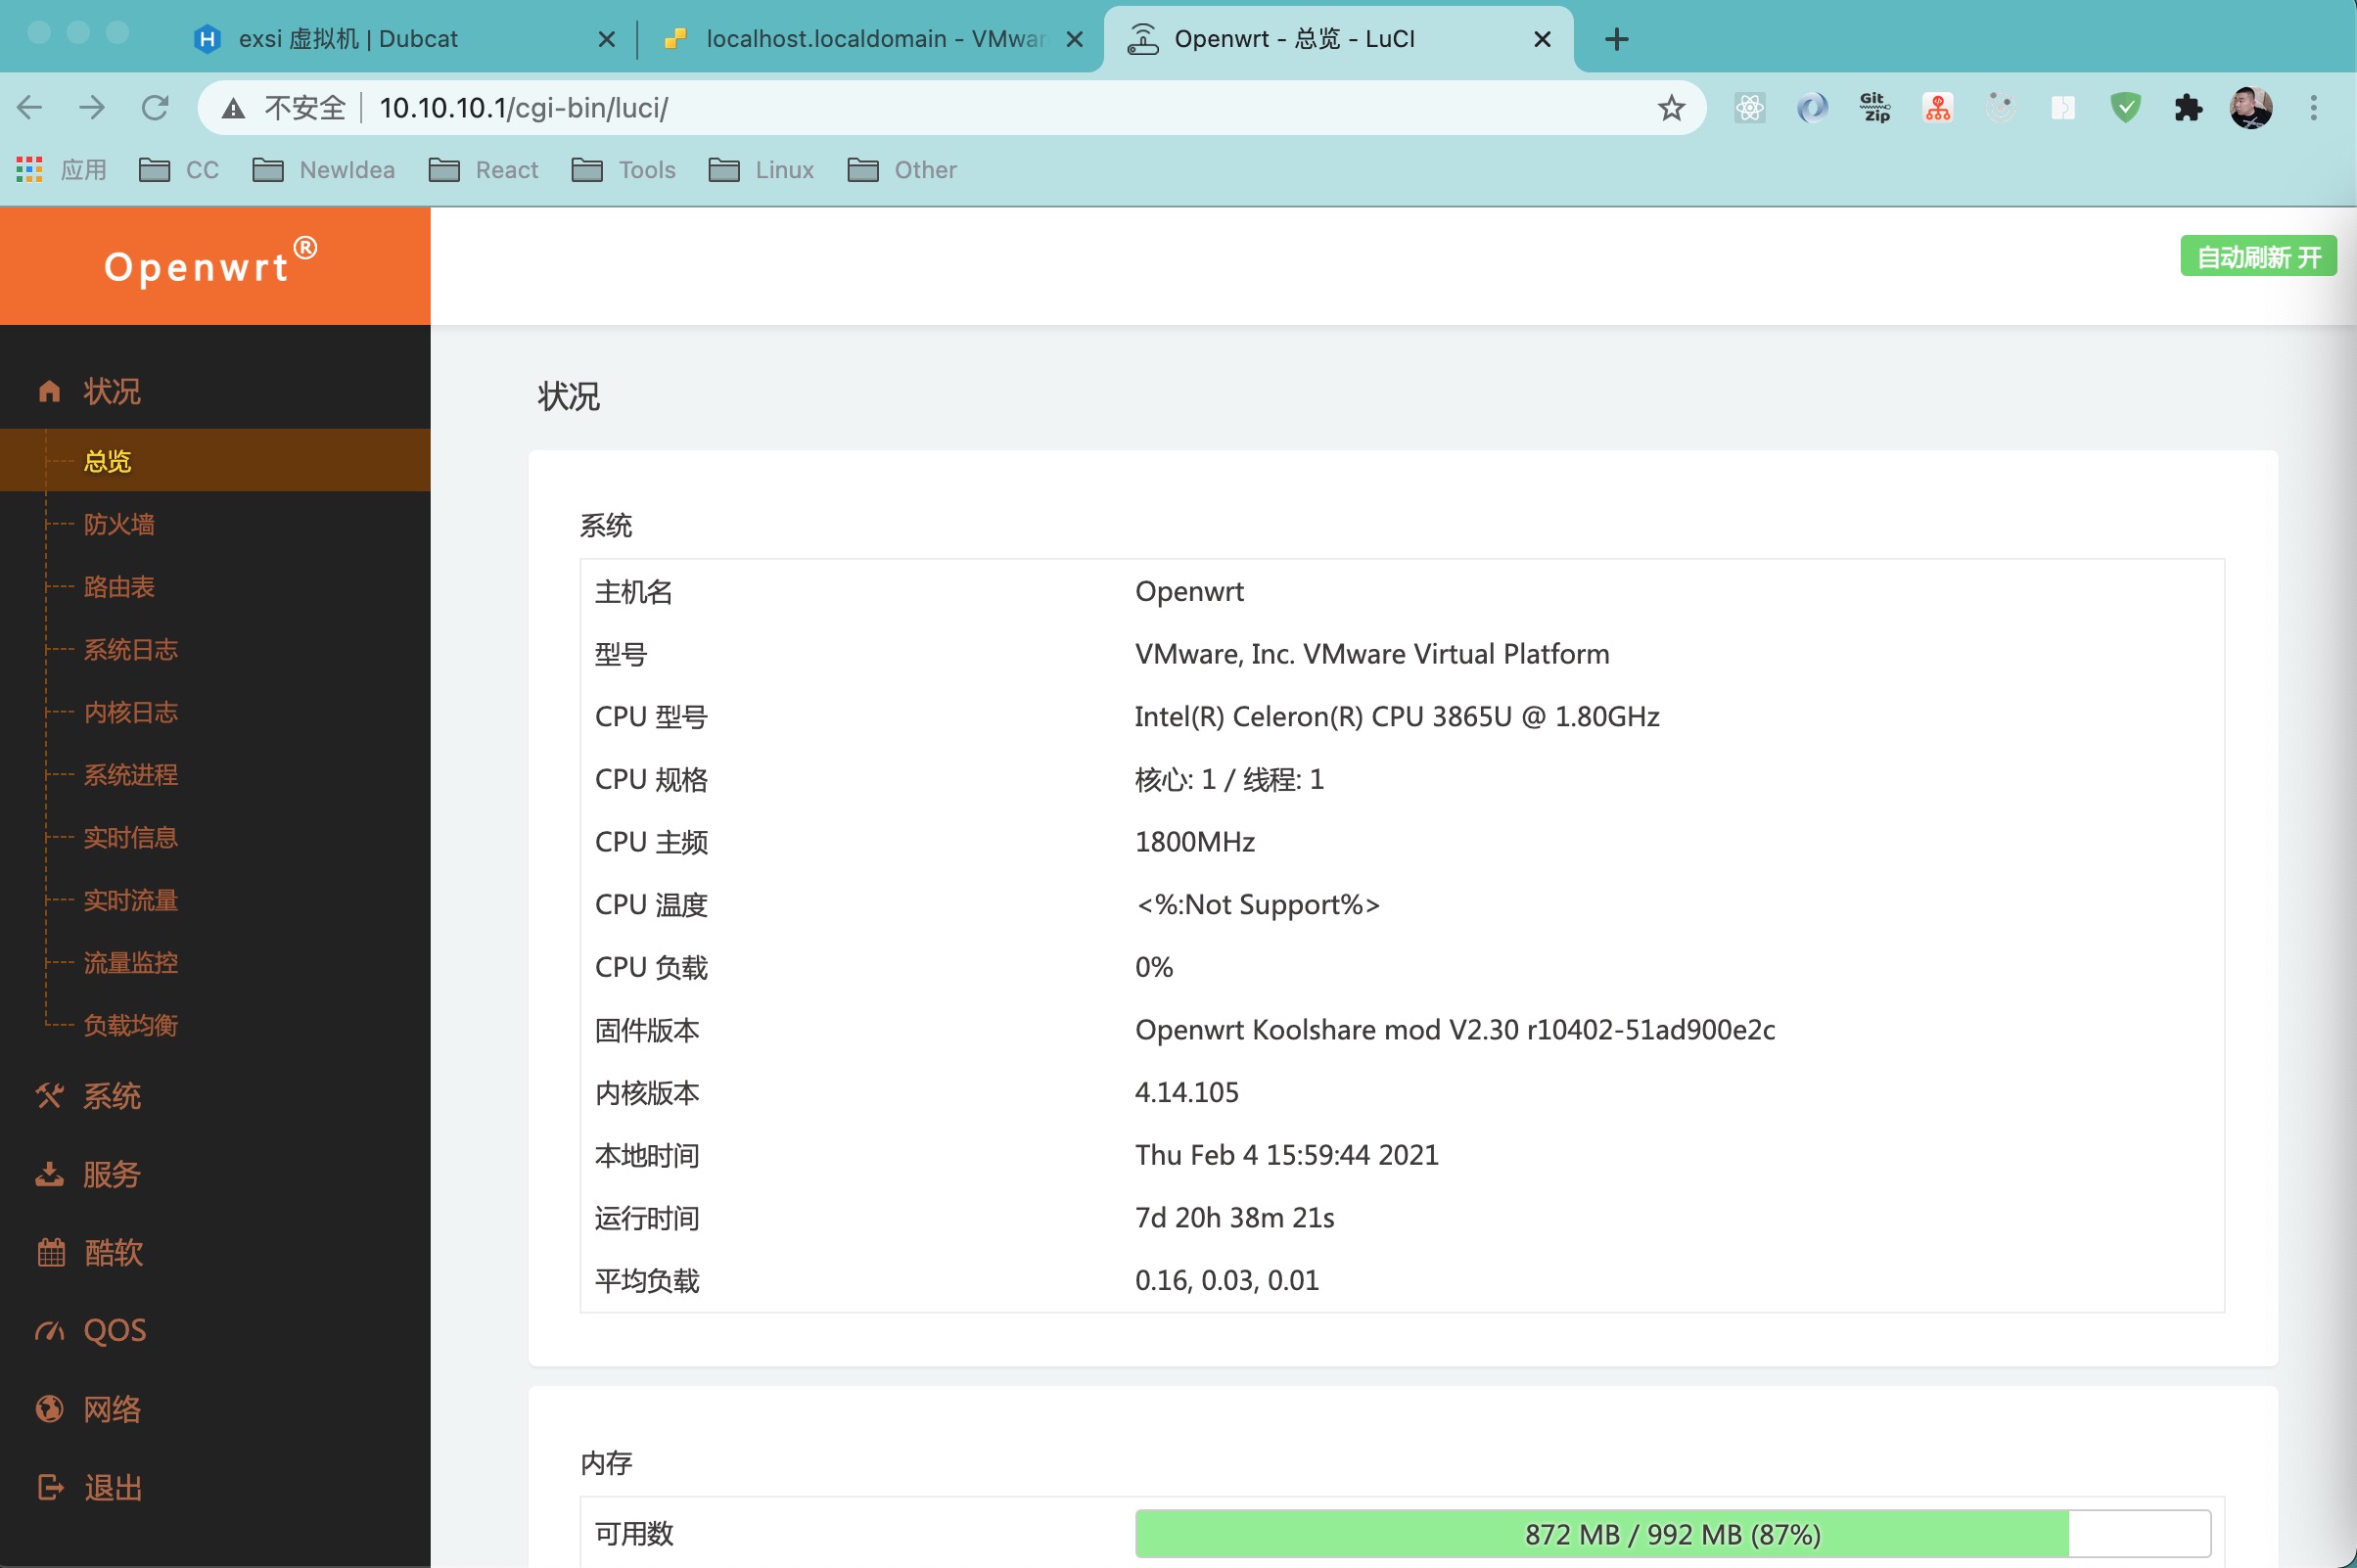Click the <%:Not Support%> temperature value
2357x1568 pixels.
1257,904
